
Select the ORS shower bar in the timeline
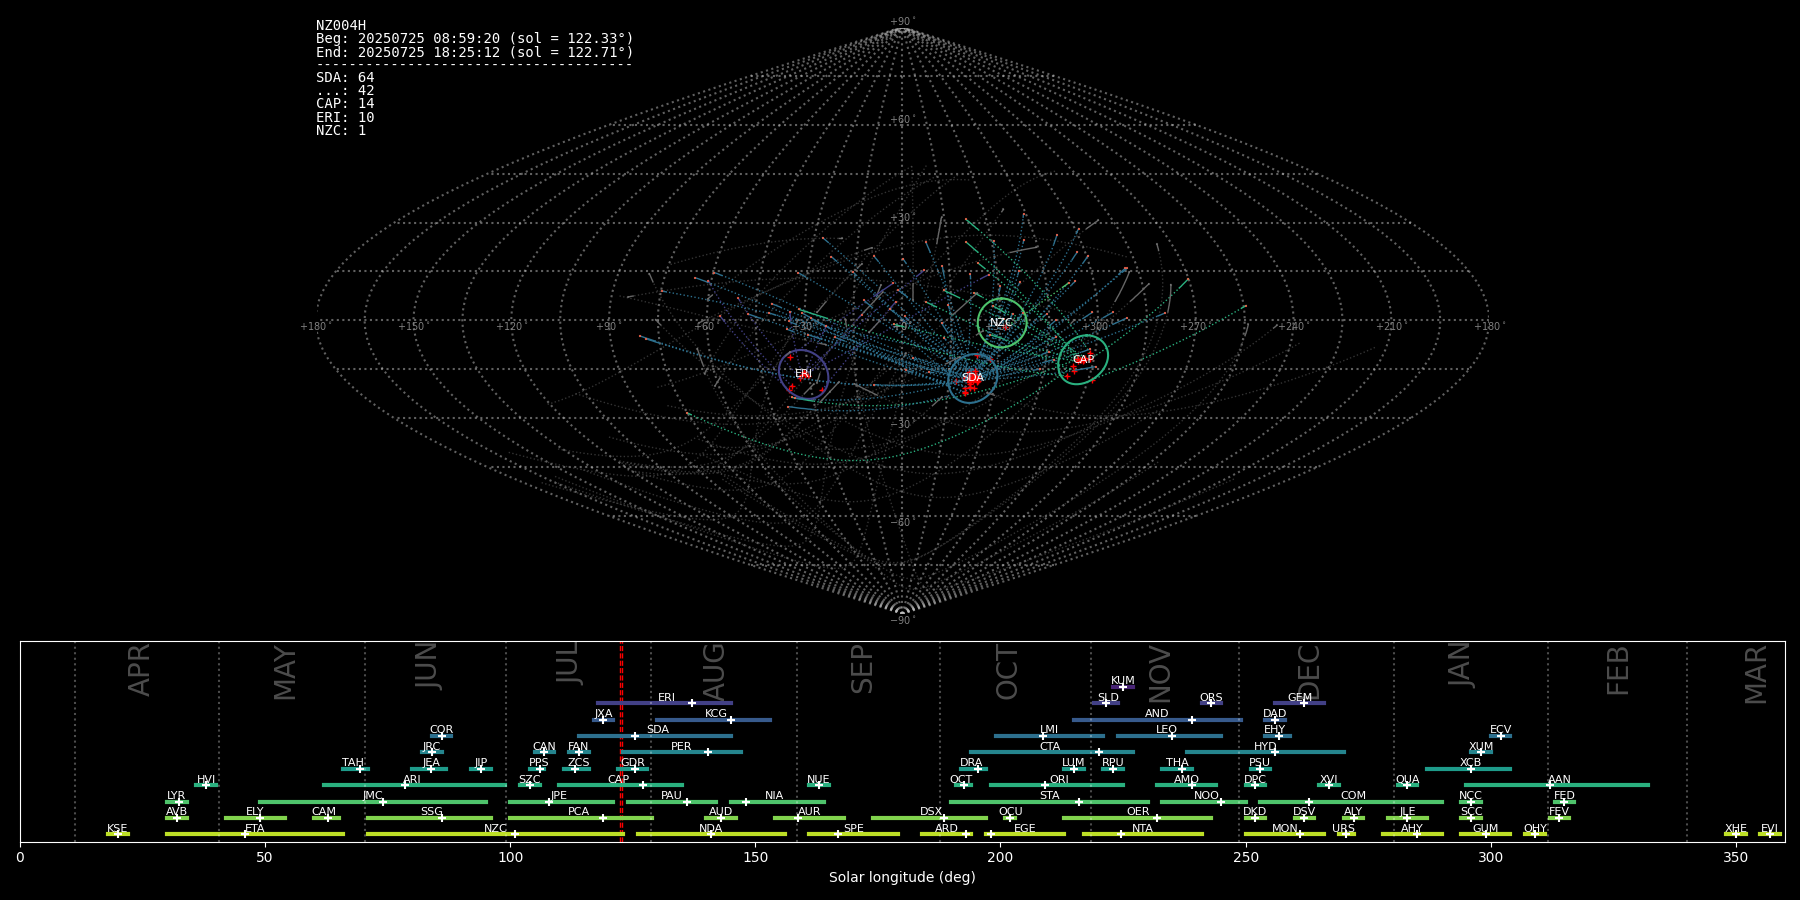point(1211,703)
